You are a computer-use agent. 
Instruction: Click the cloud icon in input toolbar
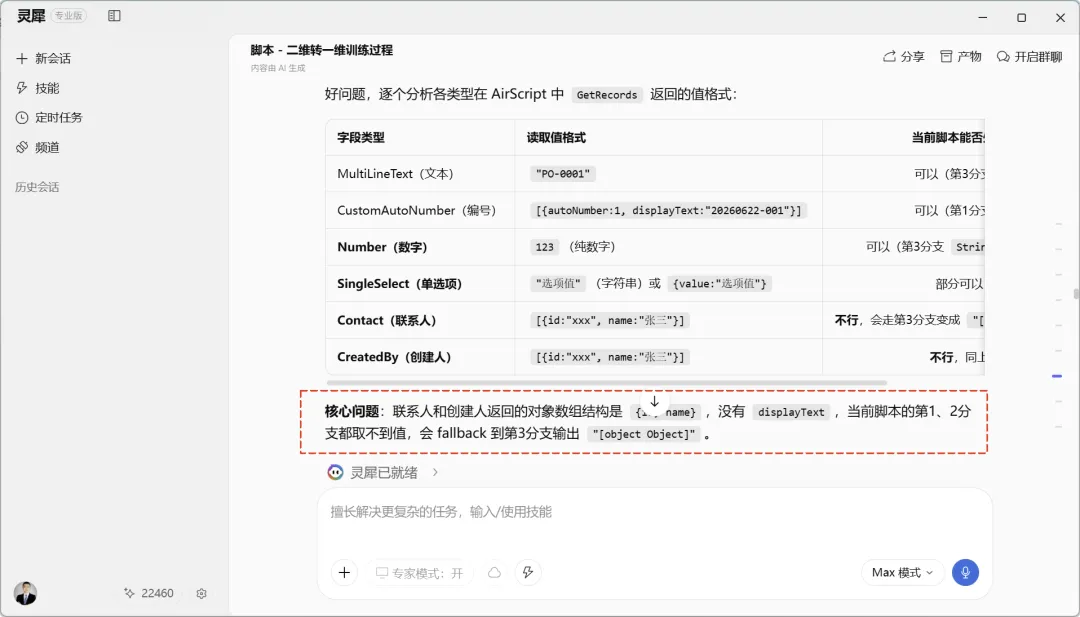coord(495,573)
